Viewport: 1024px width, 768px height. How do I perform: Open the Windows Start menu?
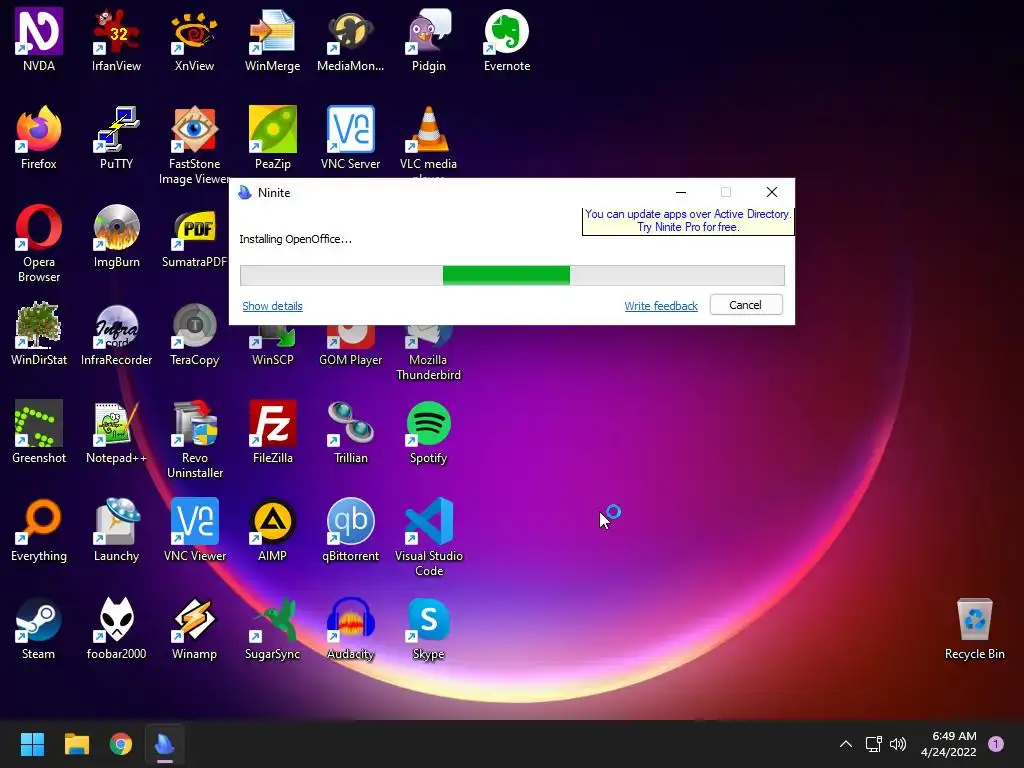tap(32, 743)
